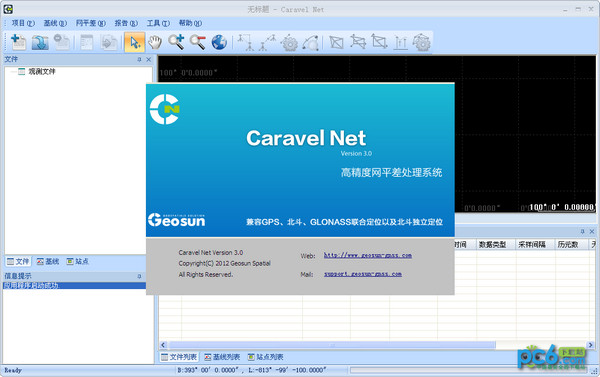Click the grayed properties sheet icon

click(x=87, y=42)
